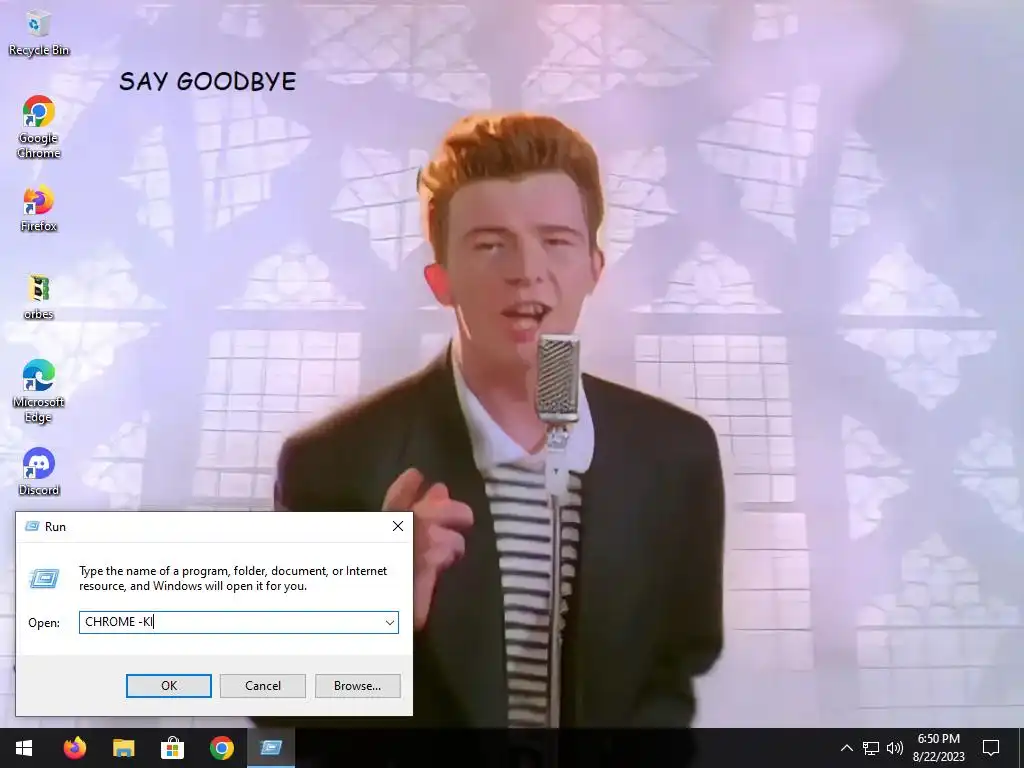The height and width of the screenshot is (768, 1024).
Task: Open the notification center icon
Action: (x=991, y=748)
